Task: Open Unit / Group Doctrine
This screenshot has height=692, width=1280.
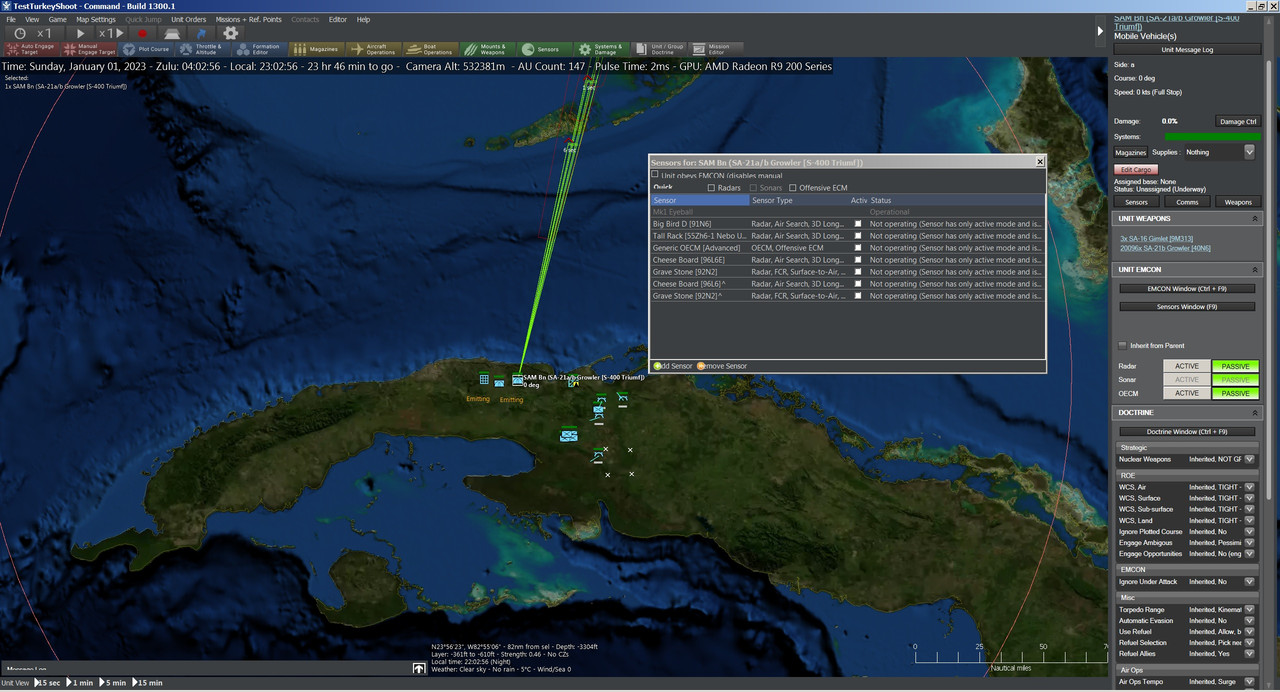Action: coord(659,48)
